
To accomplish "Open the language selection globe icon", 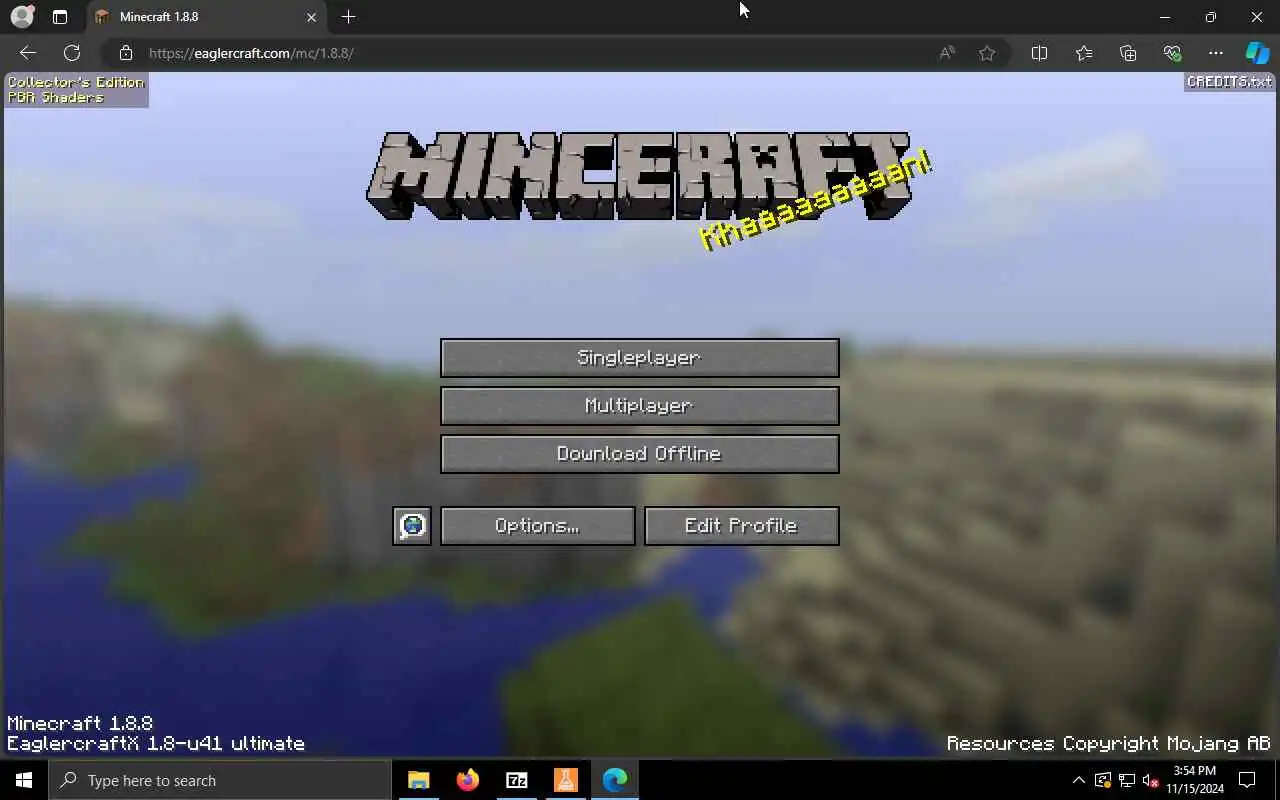I will click(x=412, y=526).
